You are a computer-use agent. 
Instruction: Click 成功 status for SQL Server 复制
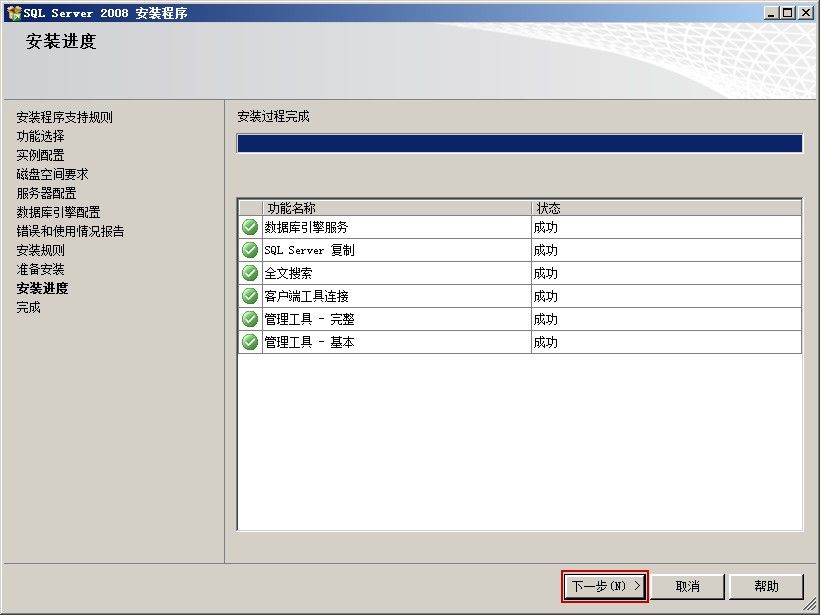[x=545, y=250]
